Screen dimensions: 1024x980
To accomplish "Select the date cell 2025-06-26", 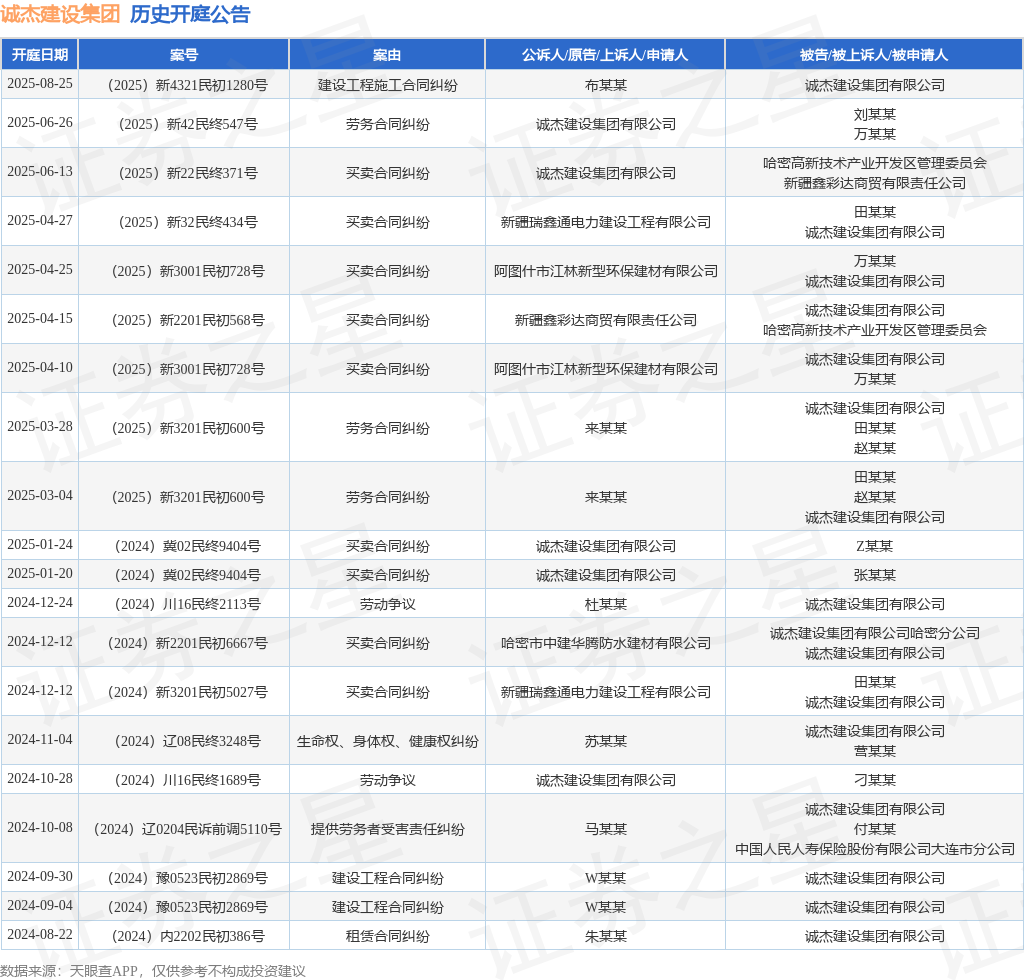I will [40, 123].
